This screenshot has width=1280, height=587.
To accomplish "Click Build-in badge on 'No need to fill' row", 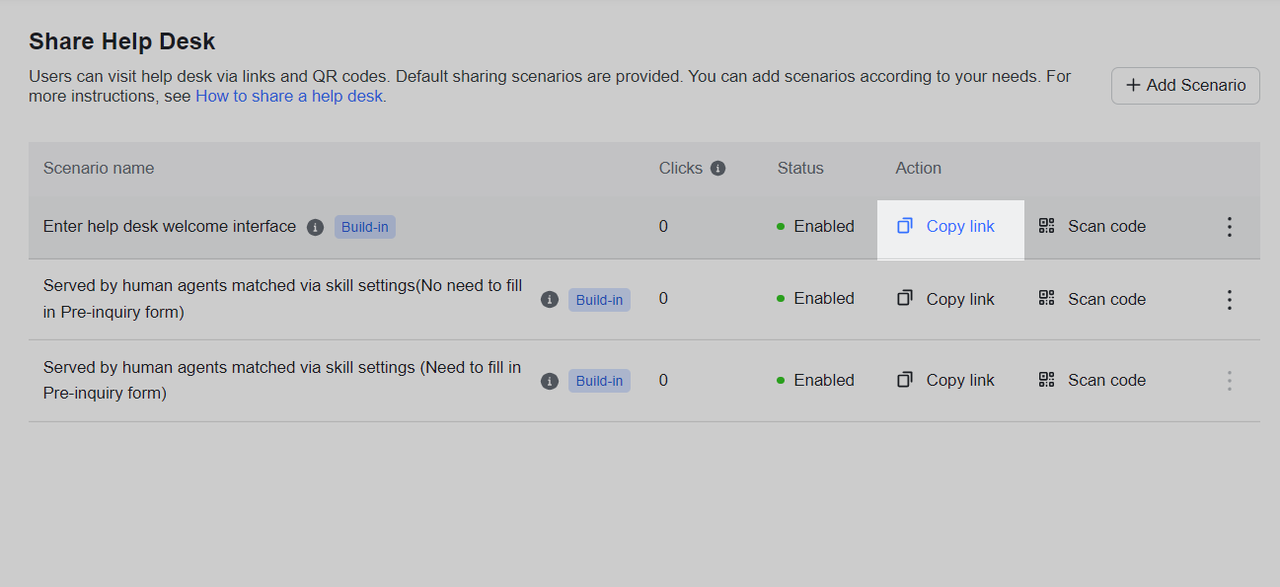I will click(x=599, y=299).
